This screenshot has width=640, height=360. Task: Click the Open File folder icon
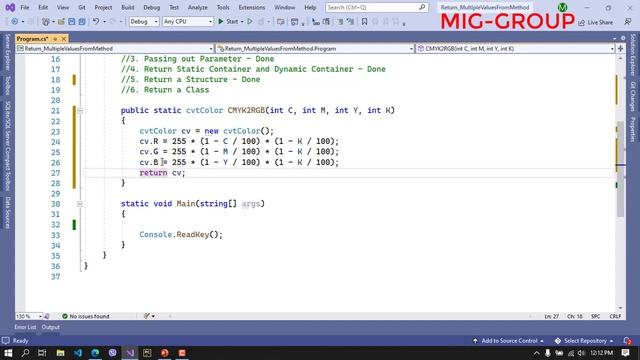point(61,22)
